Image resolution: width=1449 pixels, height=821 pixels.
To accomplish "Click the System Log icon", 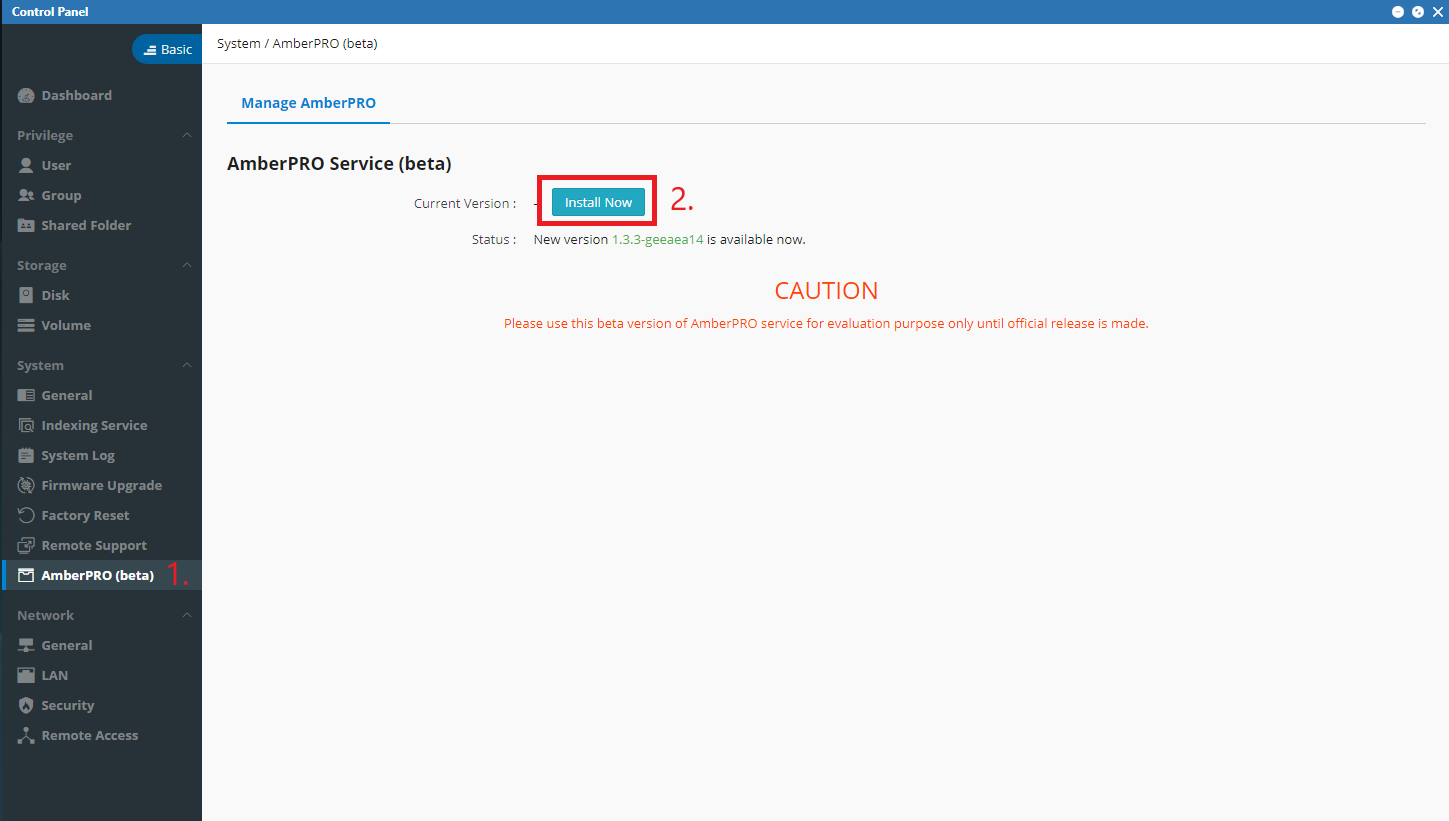I will (x=26, y=456).
